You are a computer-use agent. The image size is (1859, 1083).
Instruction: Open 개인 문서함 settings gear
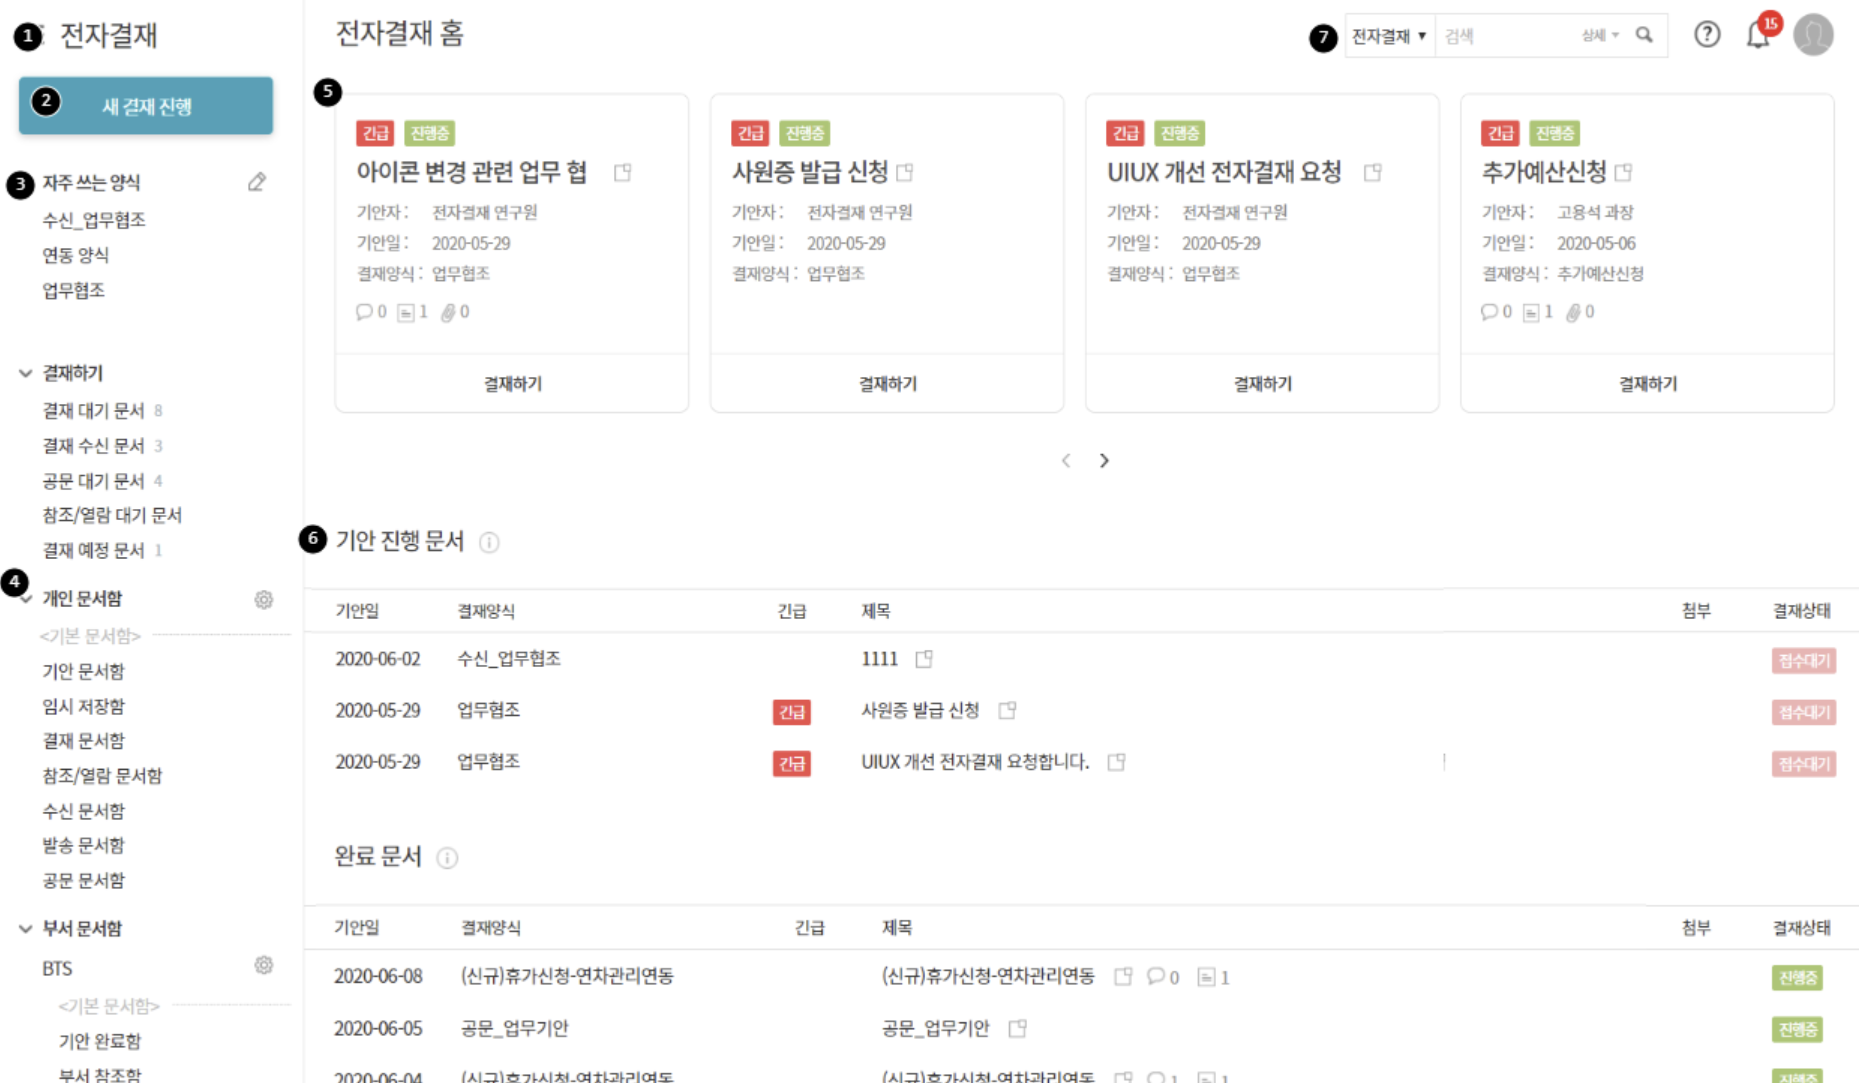click(264, 599)
